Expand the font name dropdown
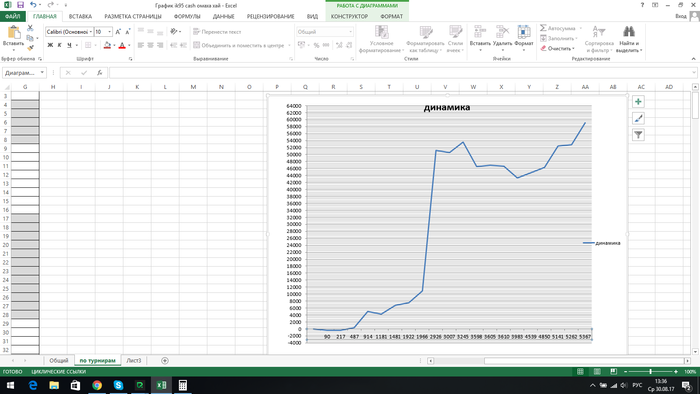This screenshot has width=700, height=394. pos(91,32)
